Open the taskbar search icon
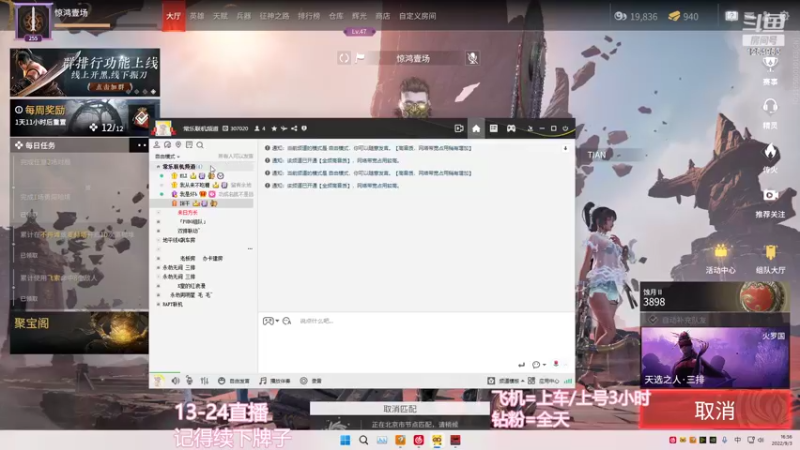This screenshot has height=450, width=800. (363, 440)
